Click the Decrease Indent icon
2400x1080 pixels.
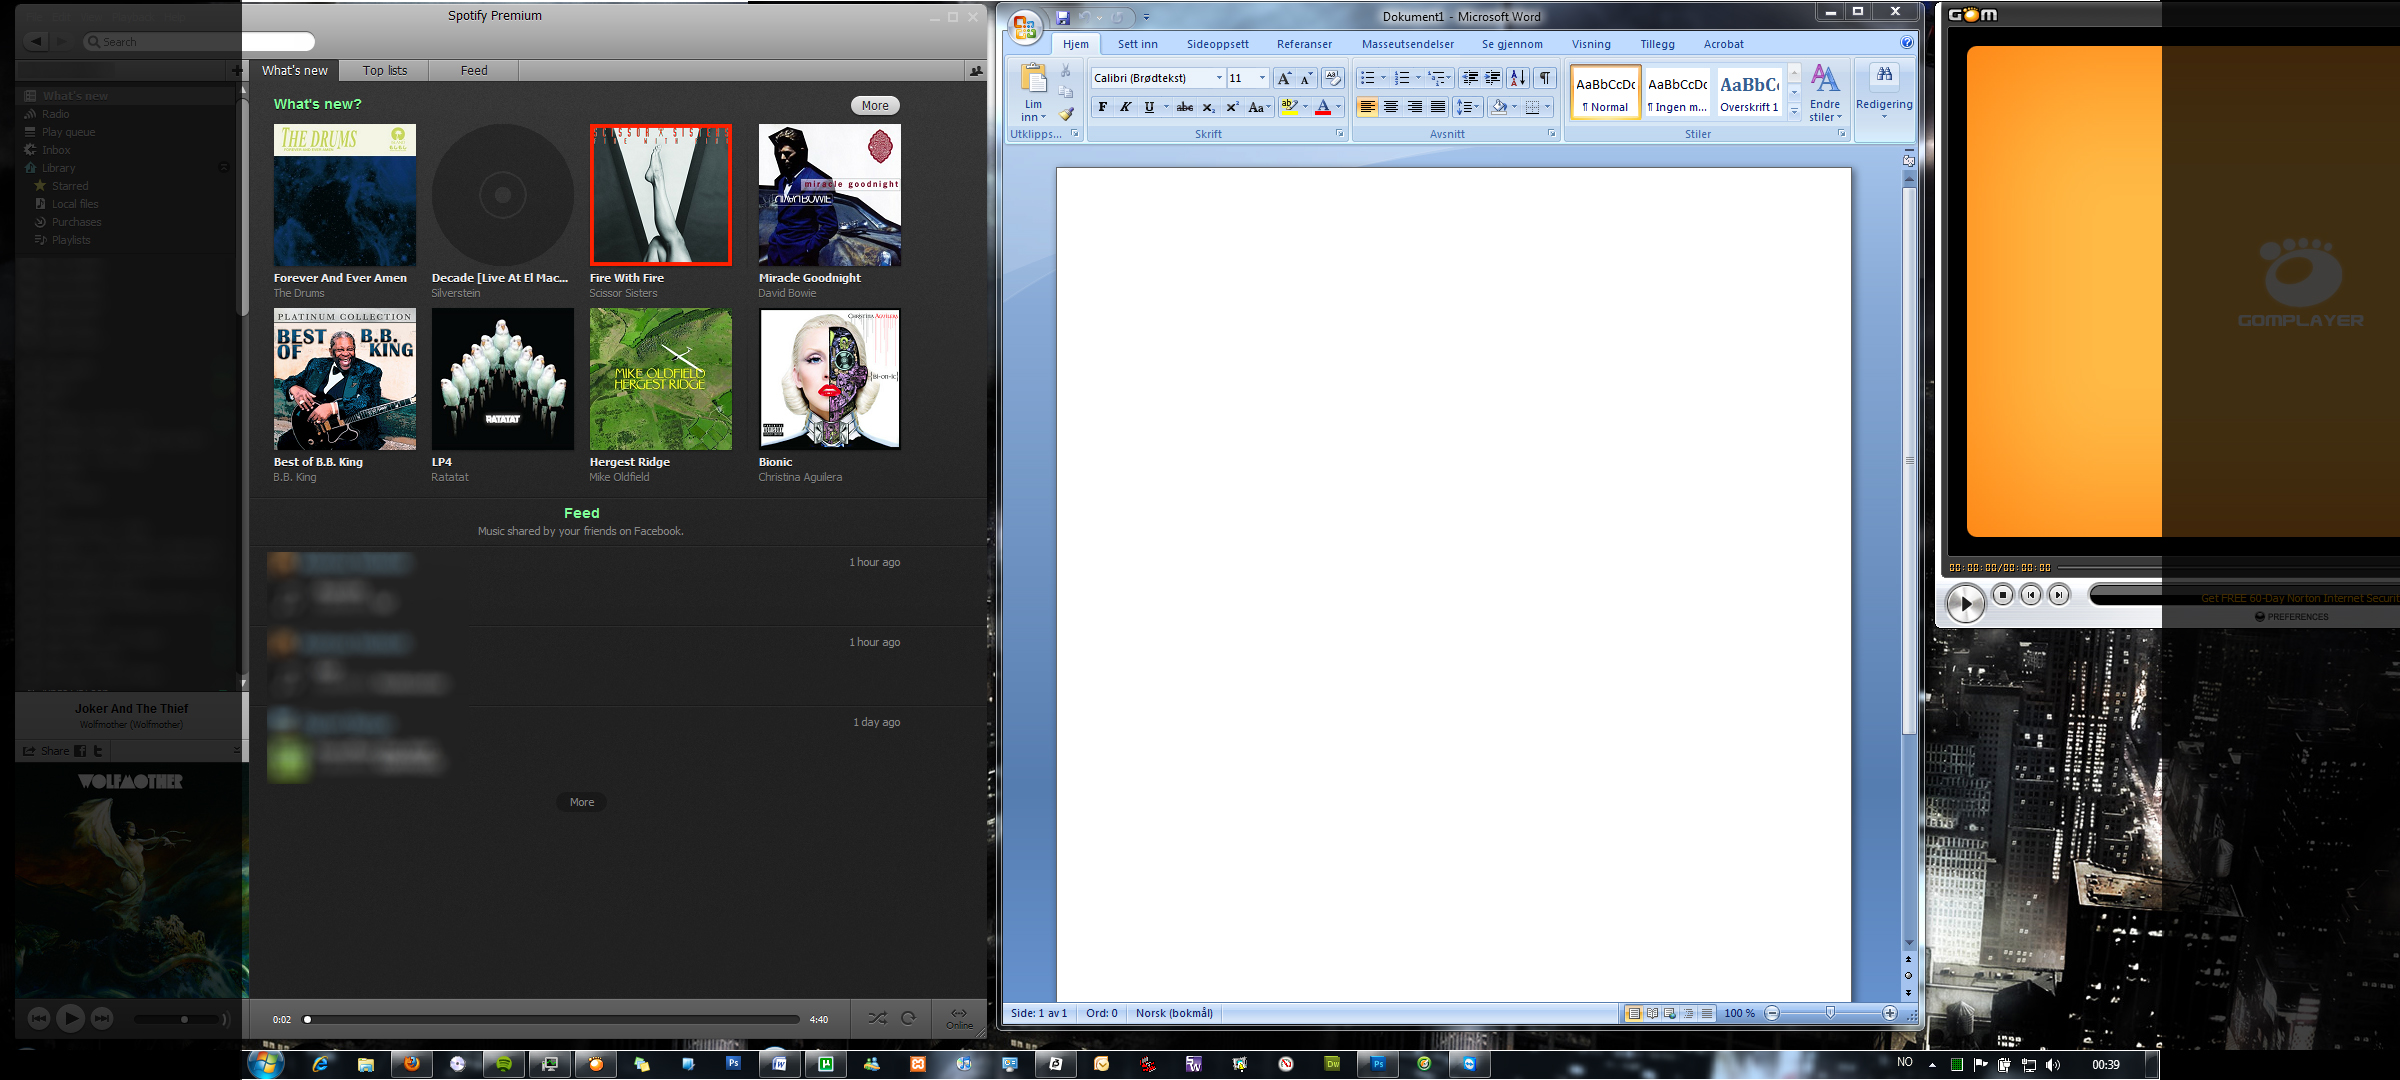click(x=1470, y=78)
